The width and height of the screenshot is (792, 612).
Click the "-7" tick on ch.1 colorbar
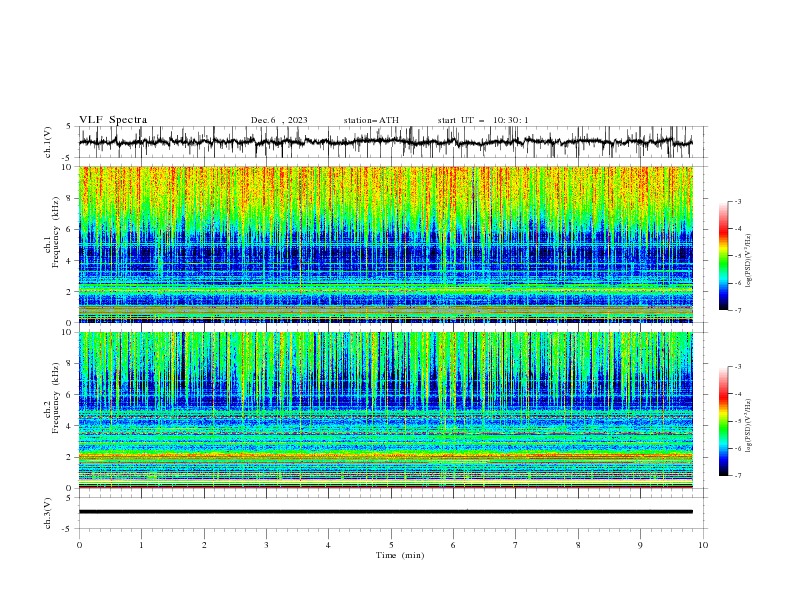point(738,310)
